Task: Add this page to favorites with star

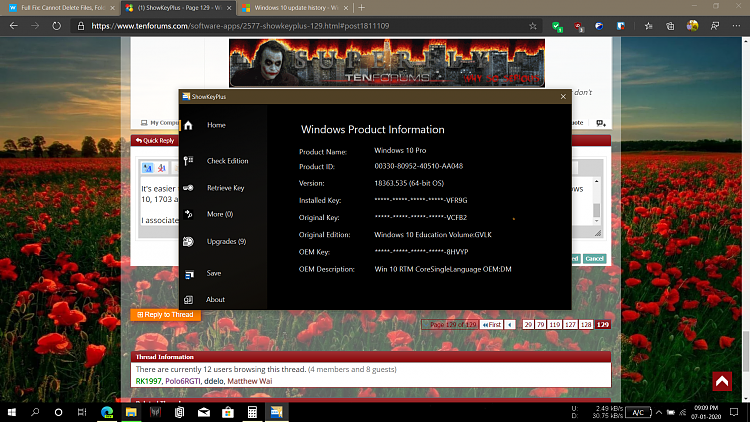Action: pos(533,26)
